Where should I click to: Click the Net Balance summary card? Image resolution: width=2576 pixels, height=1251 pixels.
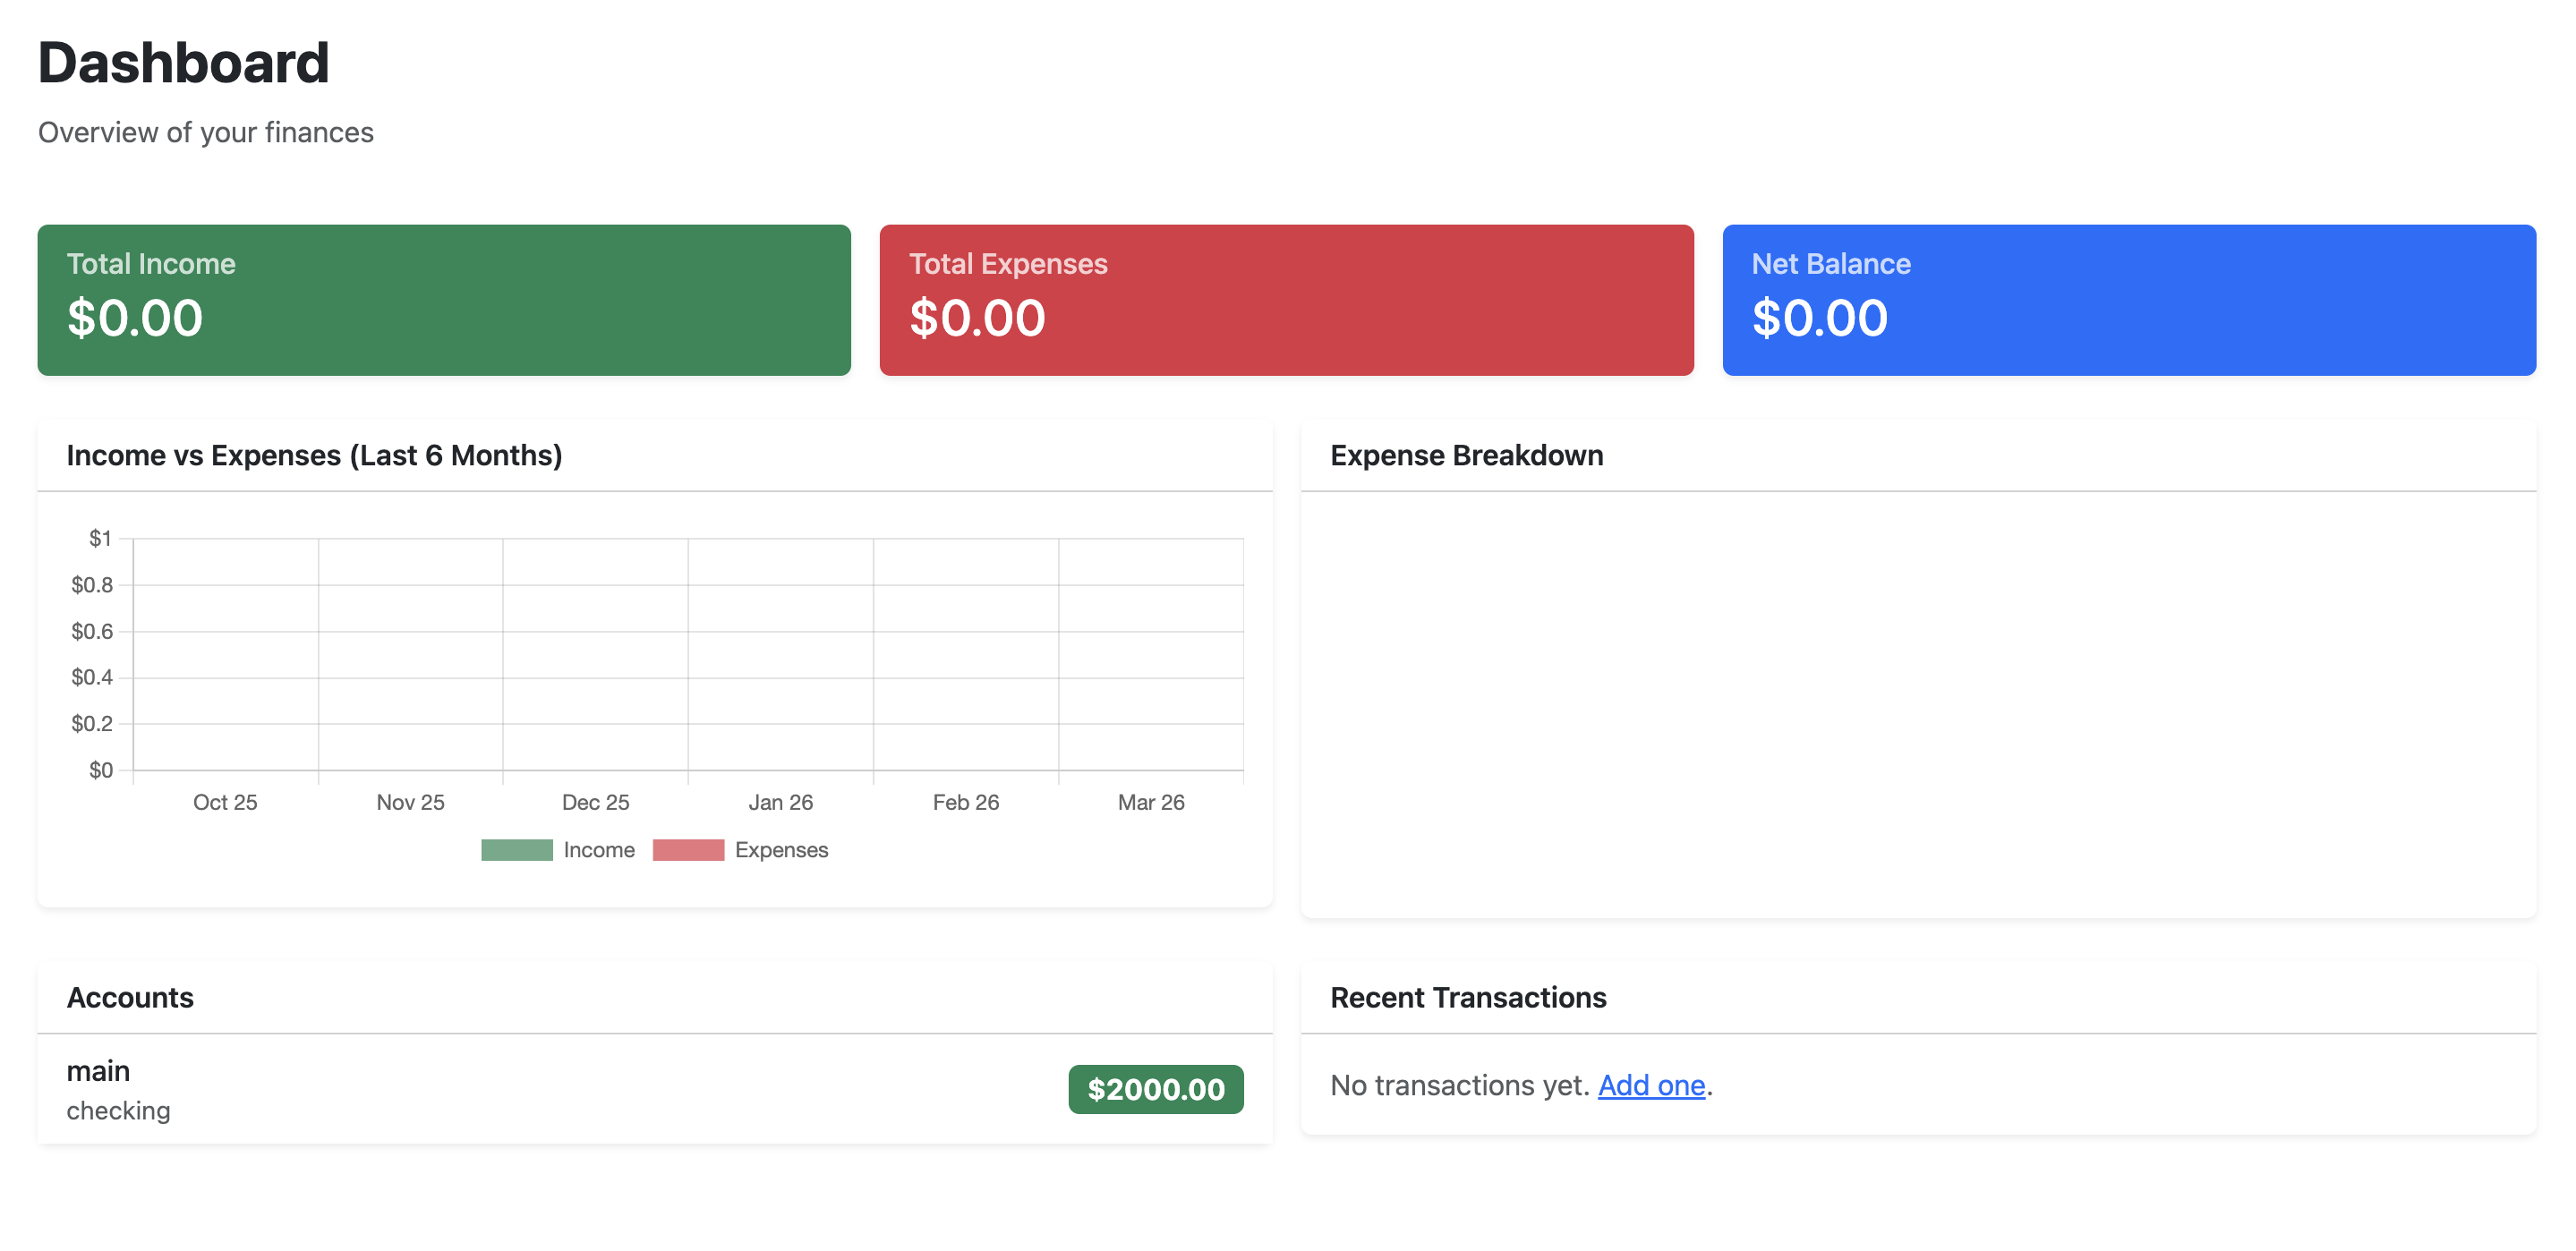(x=2129, y=299)
